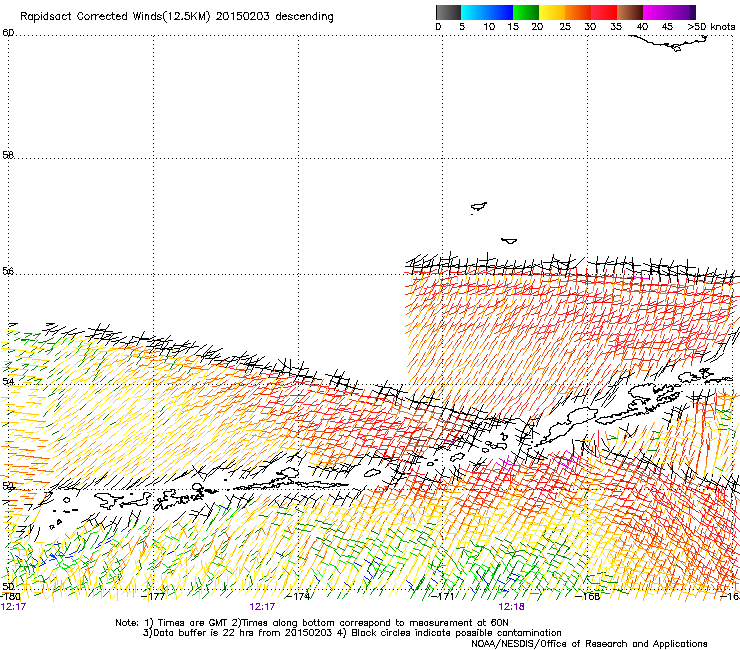
Task: Click the legend tick label '40'
Action: tap(642, 27)
